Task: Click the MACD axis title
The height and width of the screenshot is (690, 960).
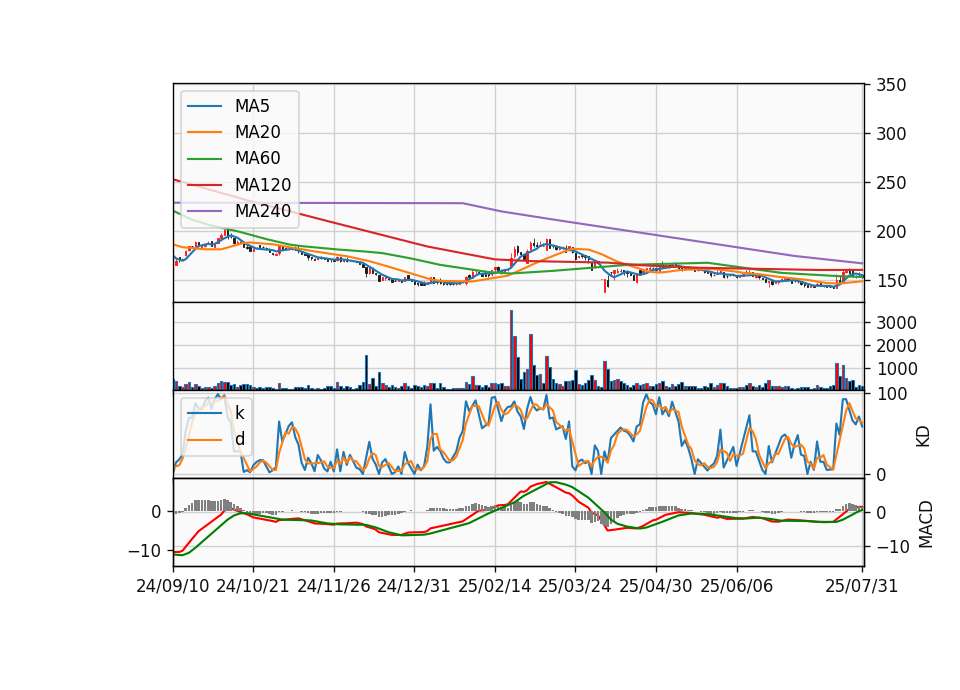Action: (x=925, y=525)
